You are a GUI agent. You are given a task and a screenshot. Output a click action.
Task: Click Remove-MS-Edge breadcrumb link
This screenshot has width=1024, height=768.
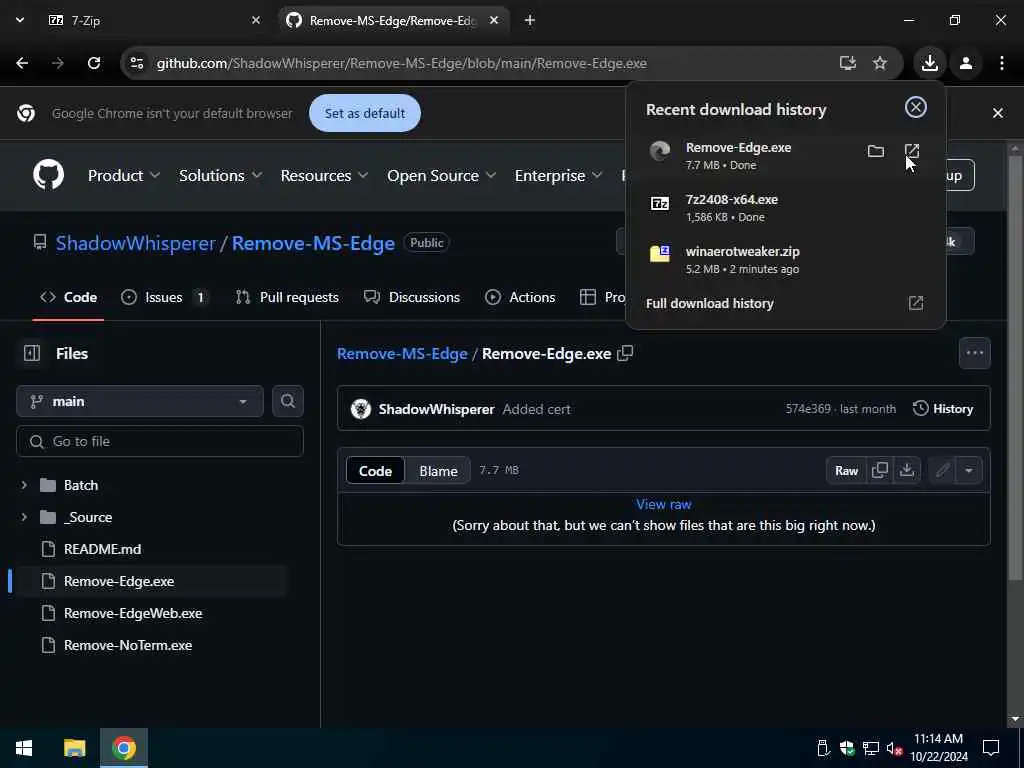pyautogui.click(x=402, y=353)
